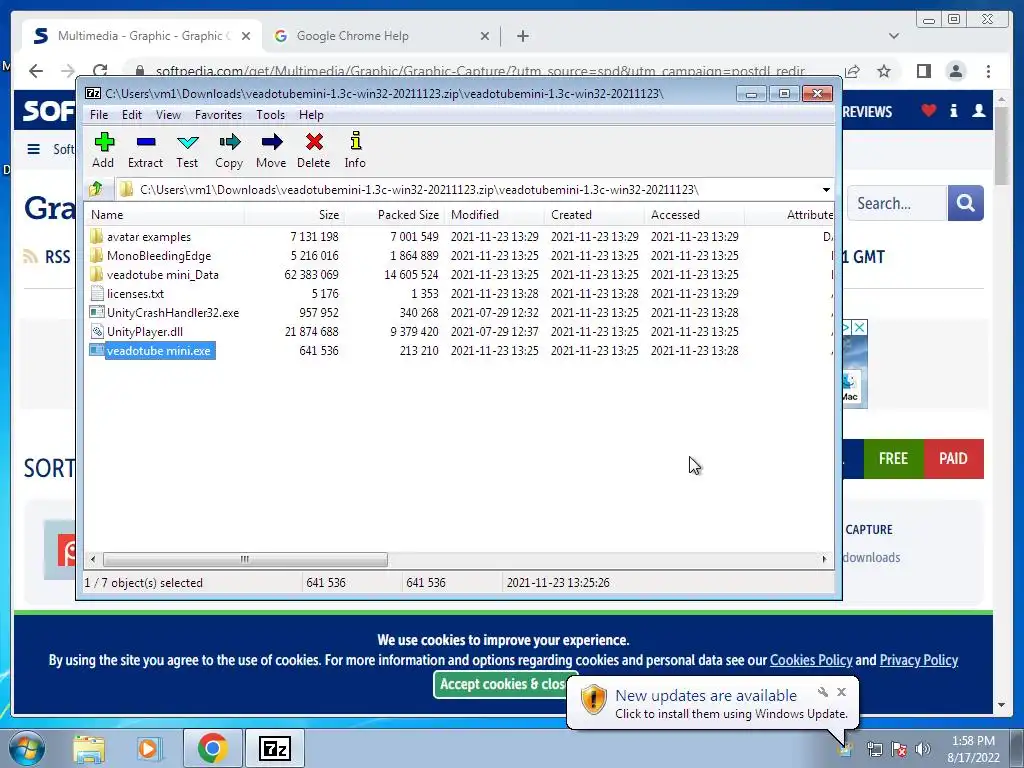Image resolution: width=1024 pixels, height=768 pixels.
Task: Switch to 7-Zip taskbar button
Action: 274,748
